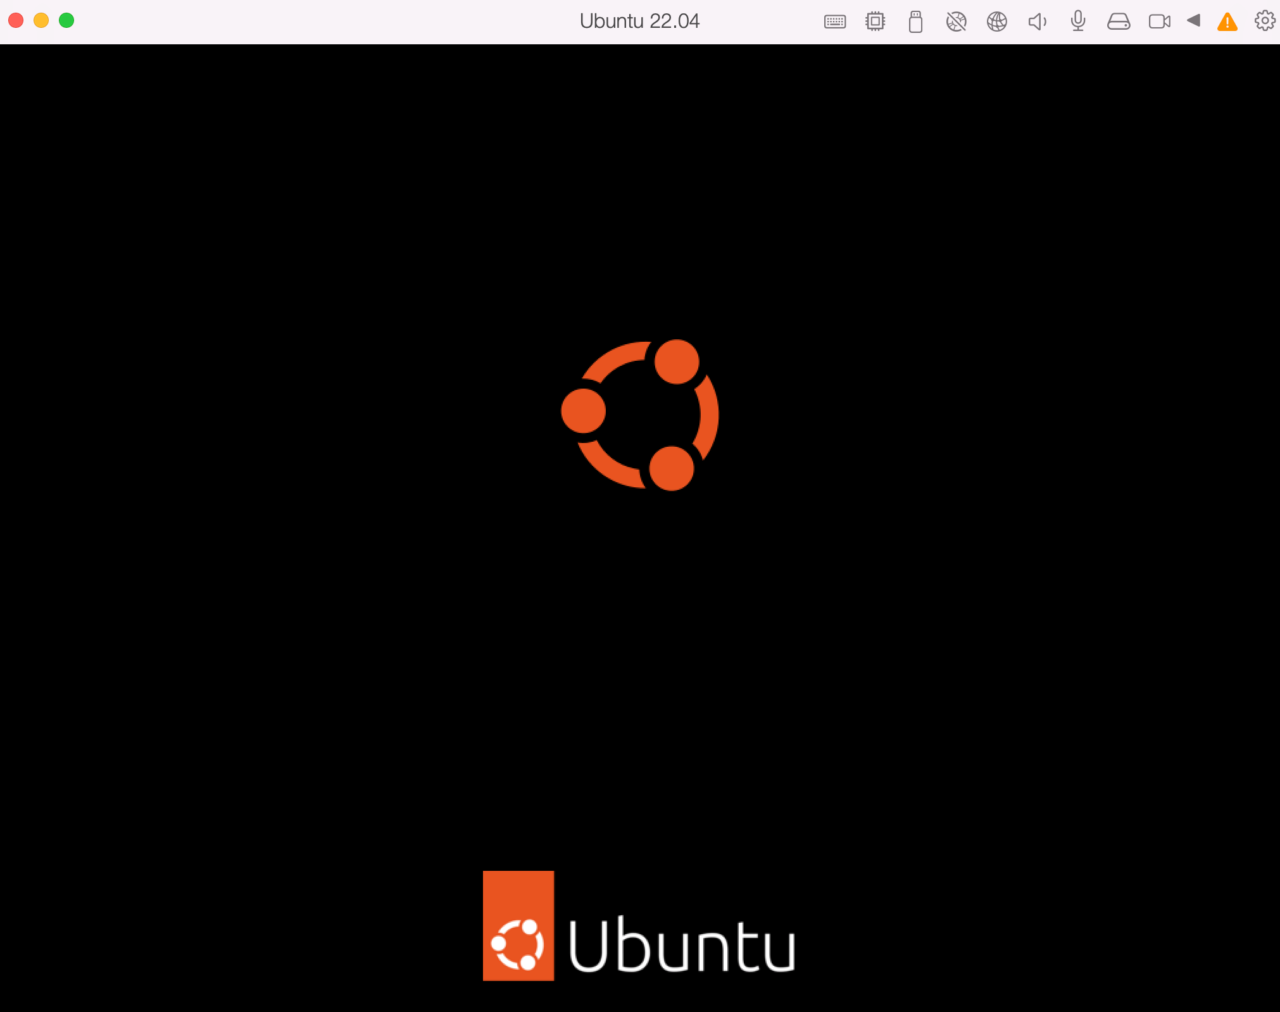Click the Ubuntu 22.04 window title
Viewport: 1280px width, 1012px height.
pyautogui.click(x=639, y=20)
